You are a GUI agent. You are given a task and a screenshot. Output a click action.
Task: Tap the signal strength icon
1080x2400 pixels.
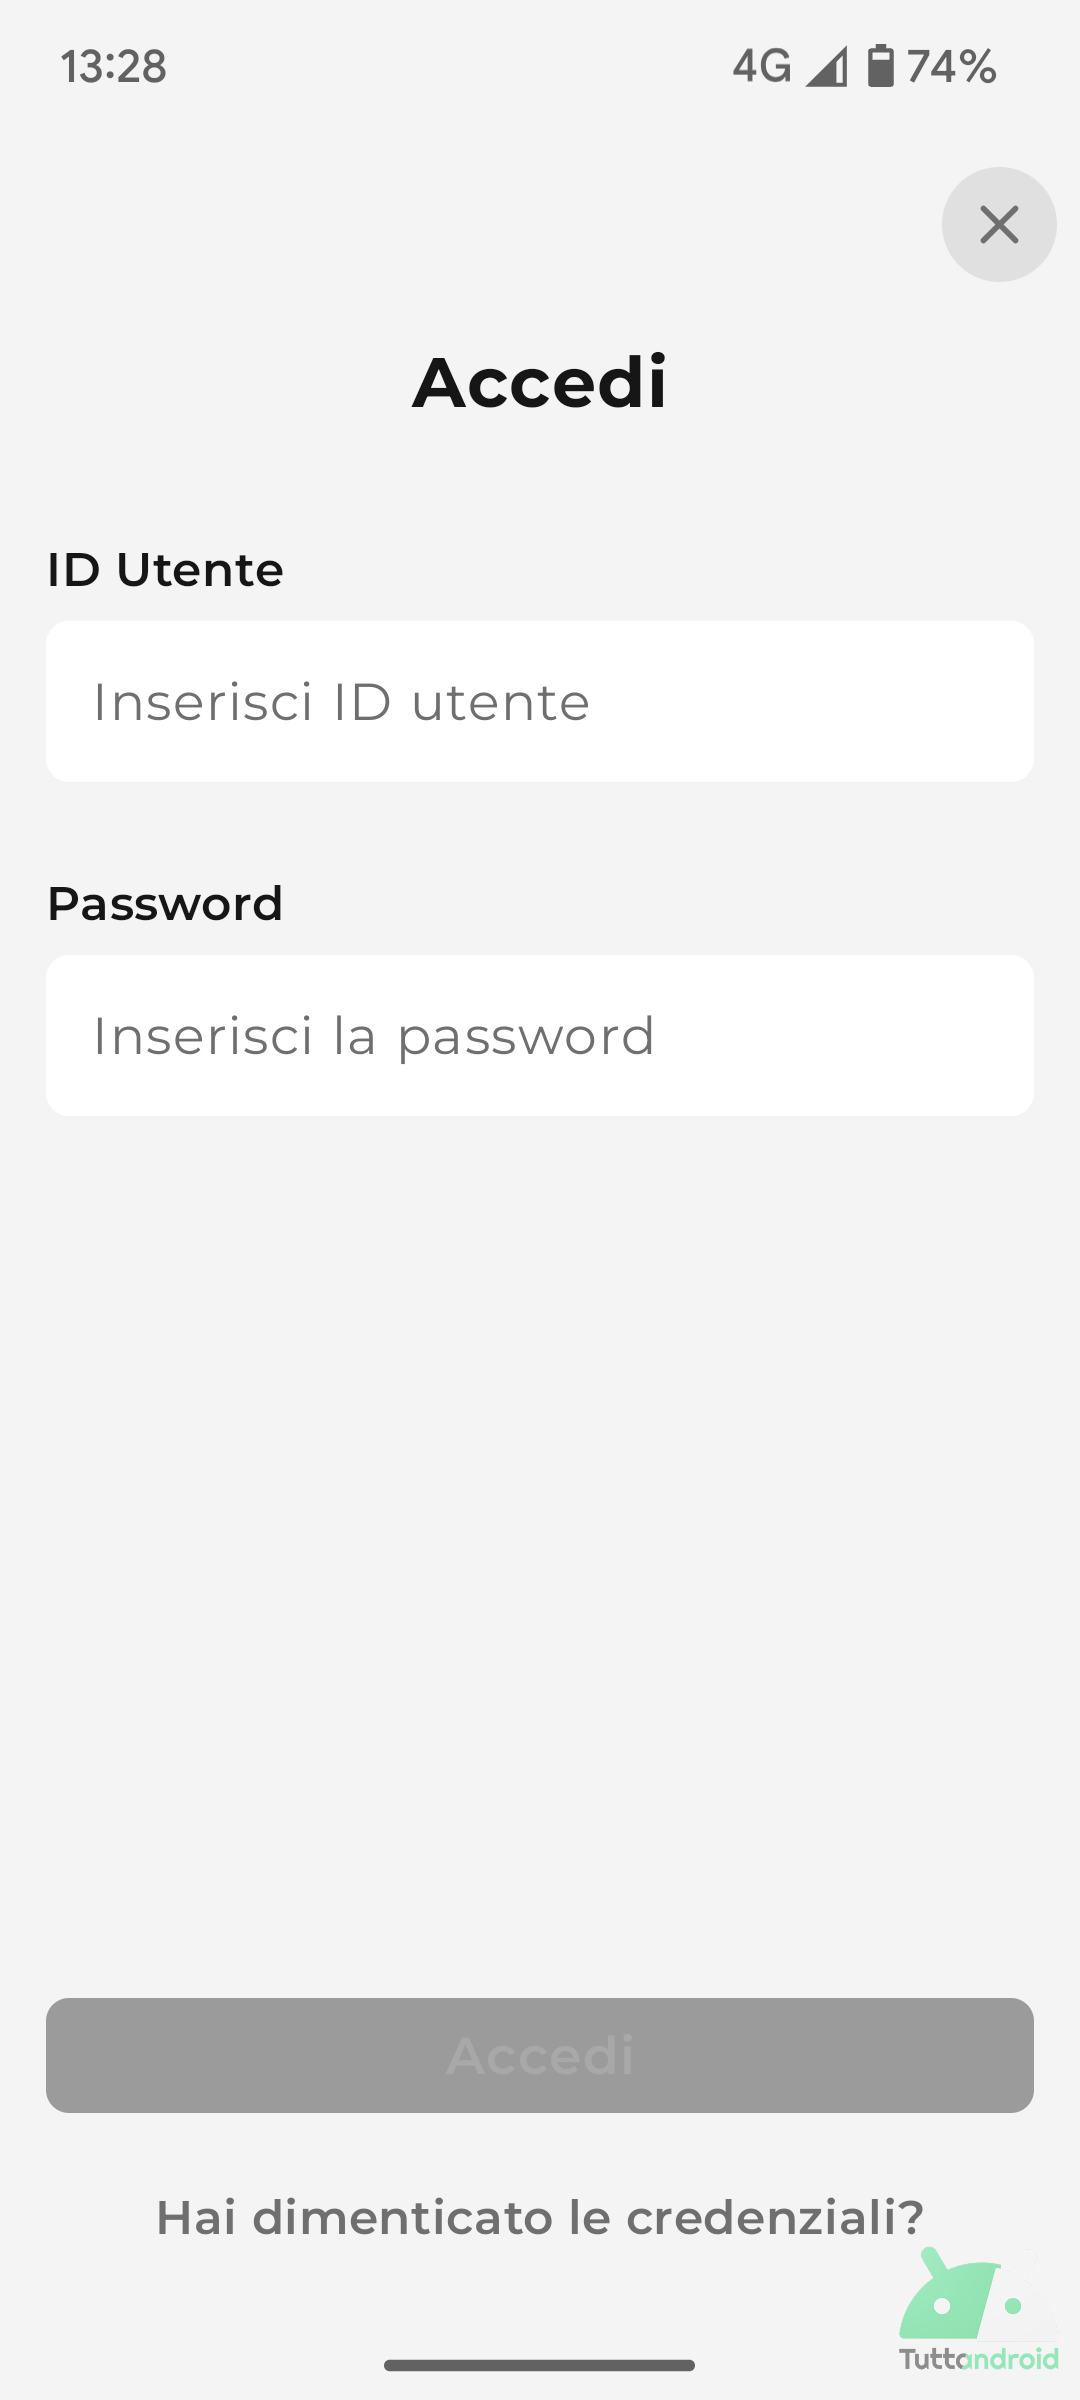(x=827, y=67)
